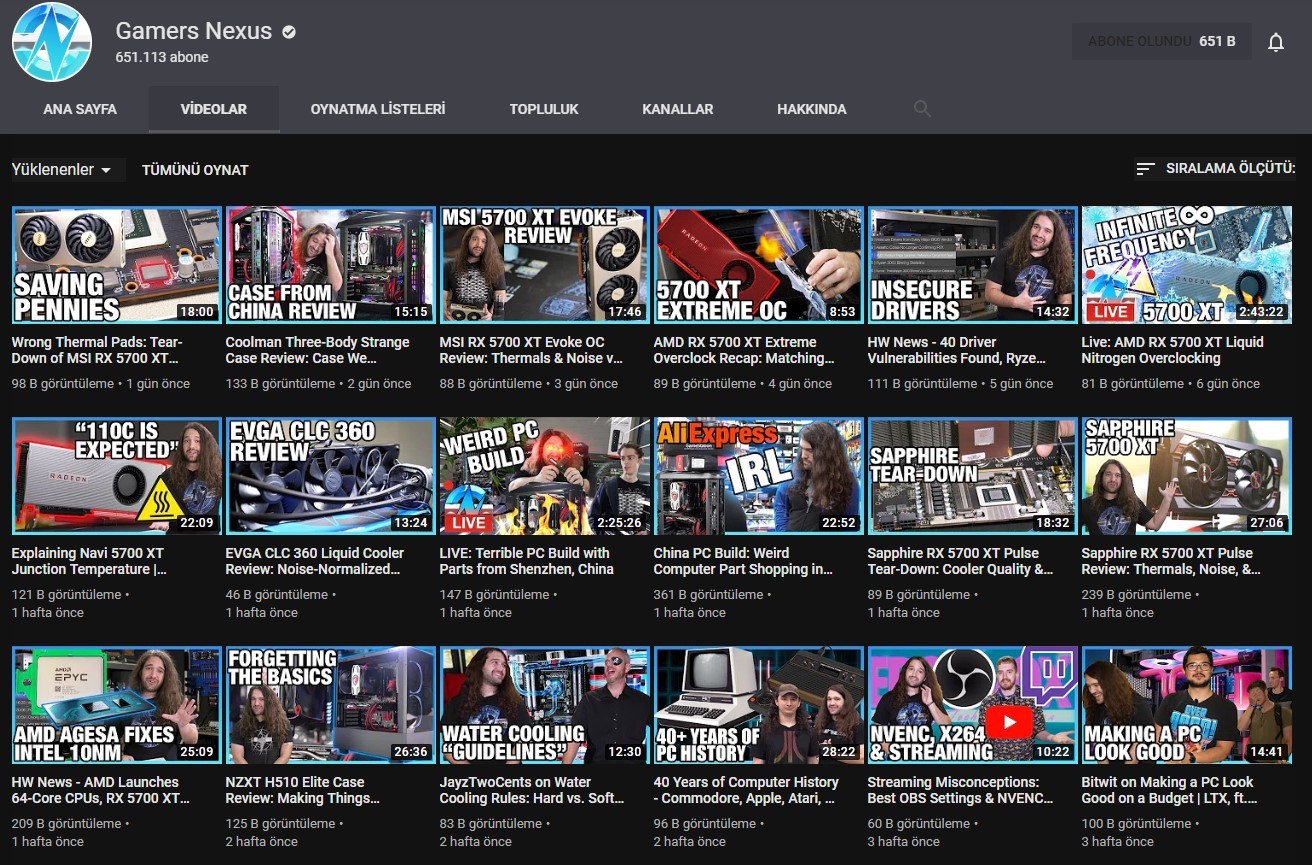
Task: Play the WATER COOLING GUIDELINES thumbnail
Action: 544,705
